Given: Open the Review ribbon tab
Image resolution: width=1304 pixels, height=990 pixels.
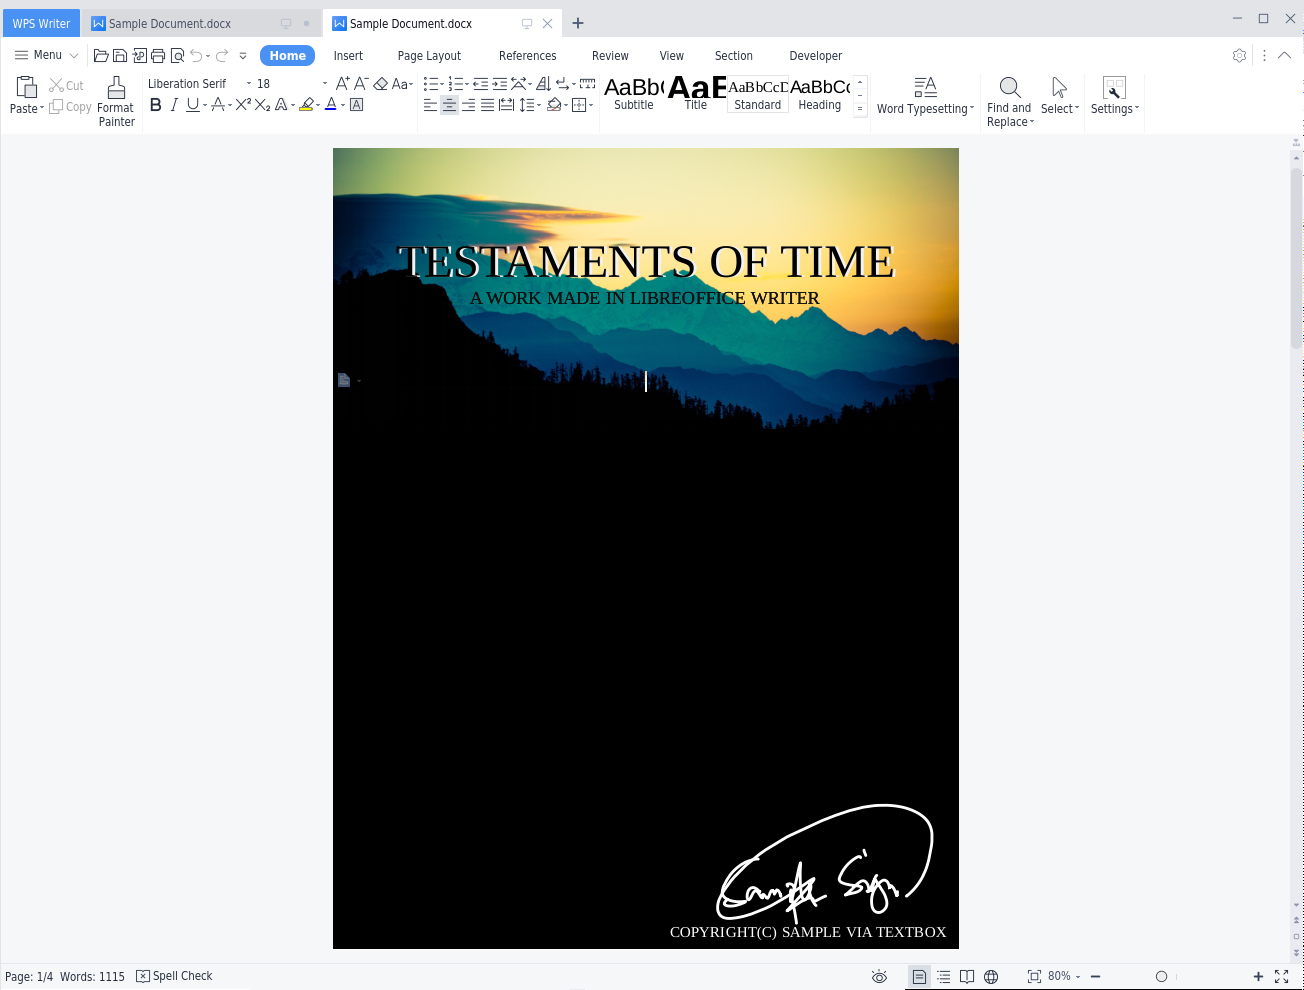Looking at the screenshot, I should pos(610,56).
